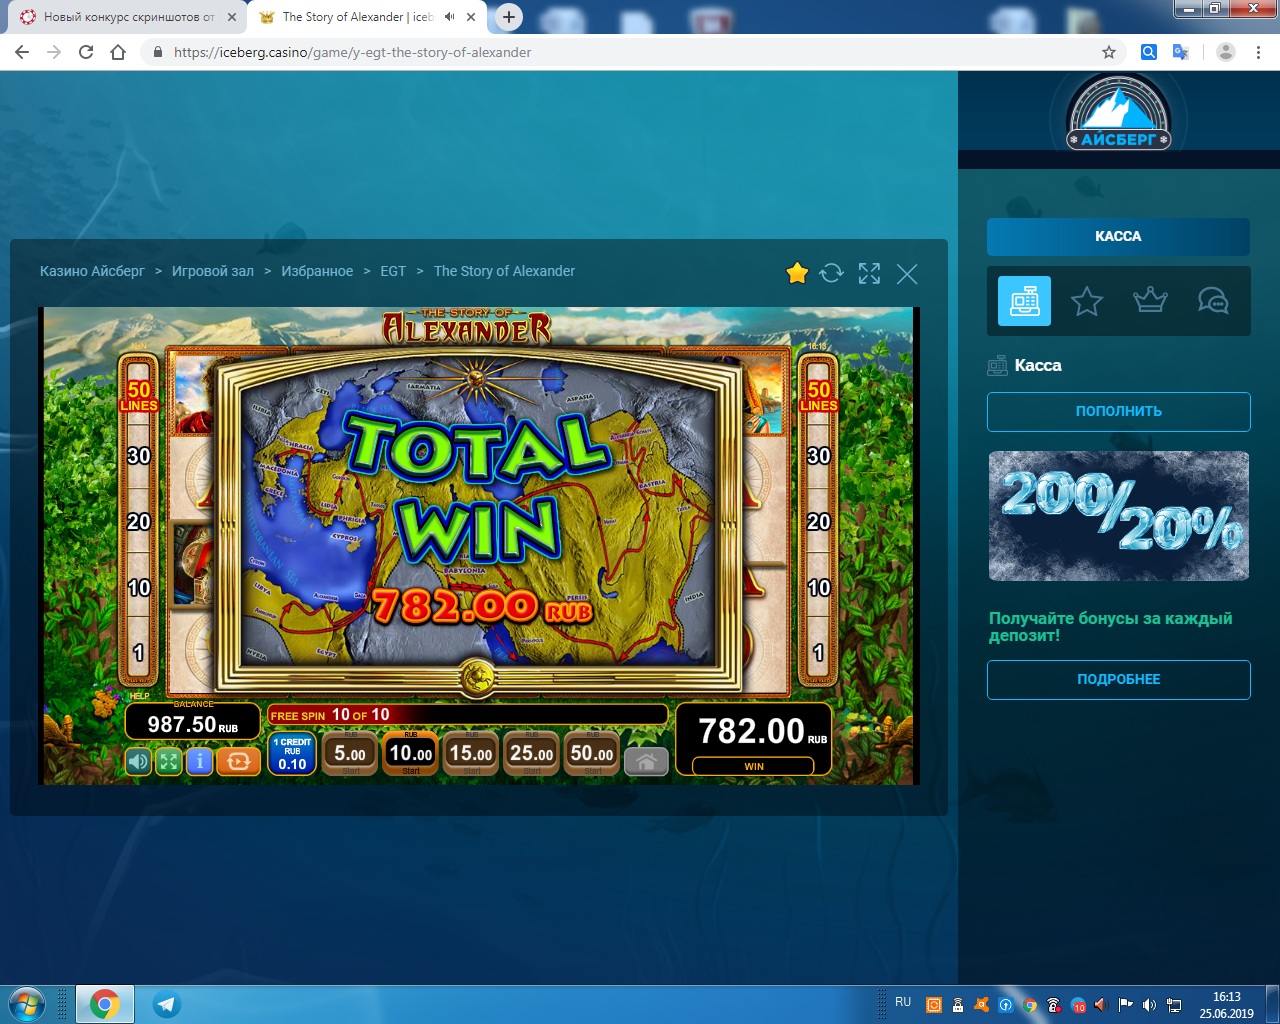Open the browser home page
Image resolution: width=1280 pixels, height=1024 pixels.
coord(118,52)
